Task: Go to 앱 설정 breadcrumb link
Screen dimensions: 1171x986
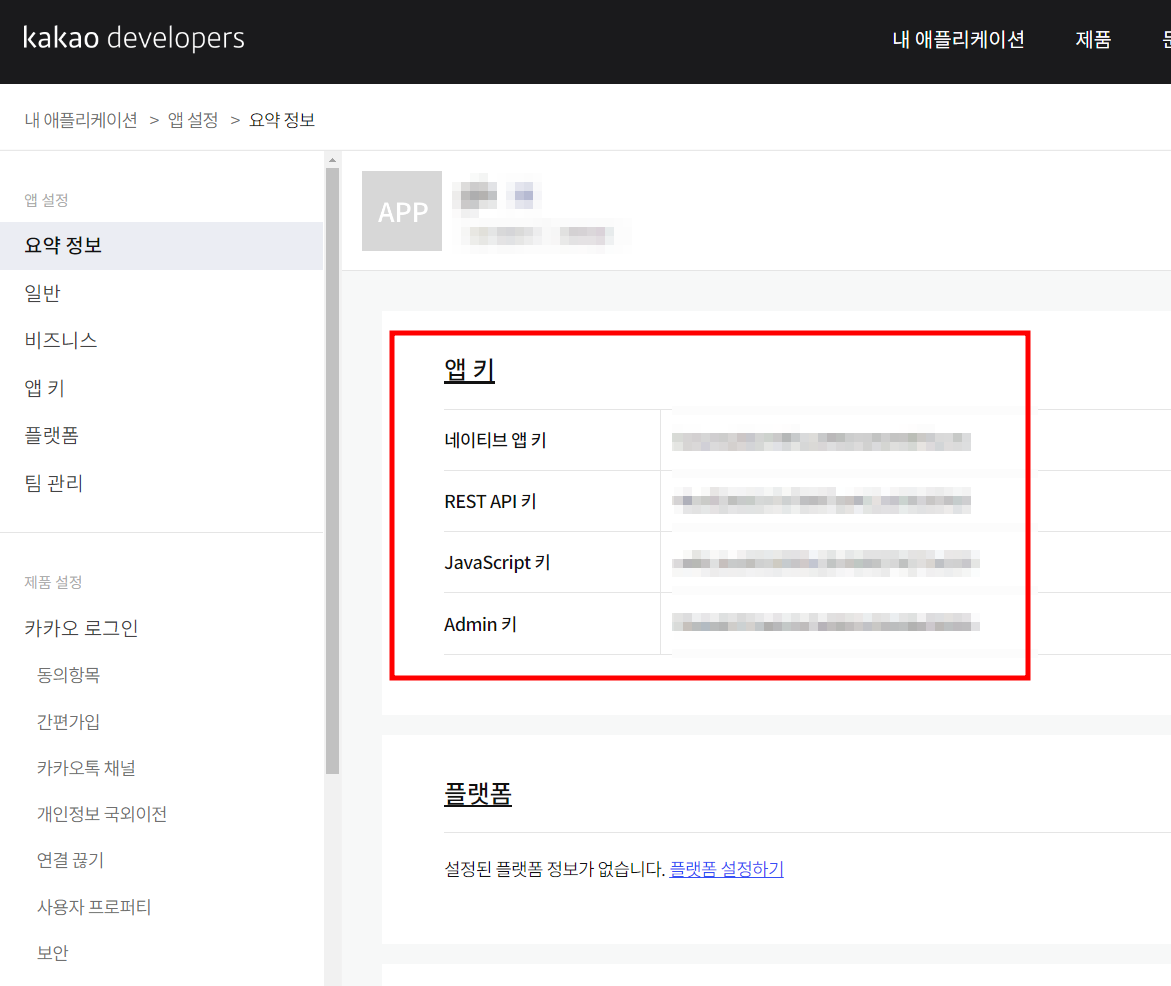Action: [x=193, y=120]
